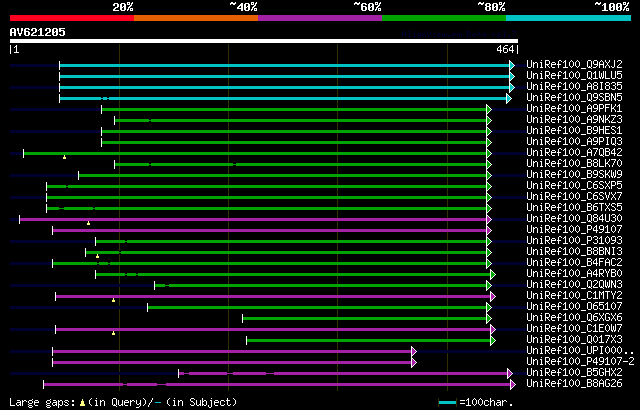640x410 pixels.
Task: Select the UniRef100_UPI000.. label
Action: coord(580,351)
